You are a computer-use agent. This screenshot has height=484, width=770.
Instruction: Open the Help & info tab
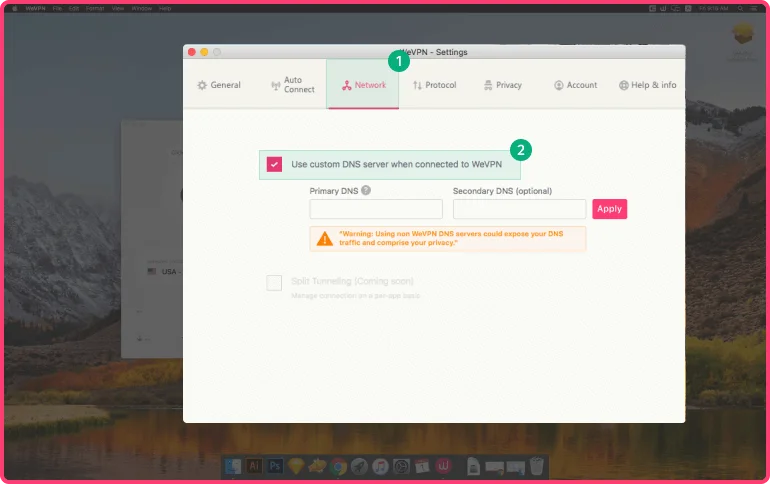tap(647, 85)
